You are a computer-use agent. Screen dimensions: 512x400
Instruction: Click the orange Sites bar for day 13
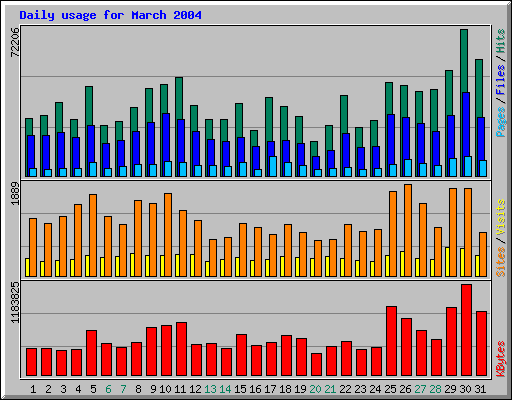pyautogui.click(x=213, y=258)
